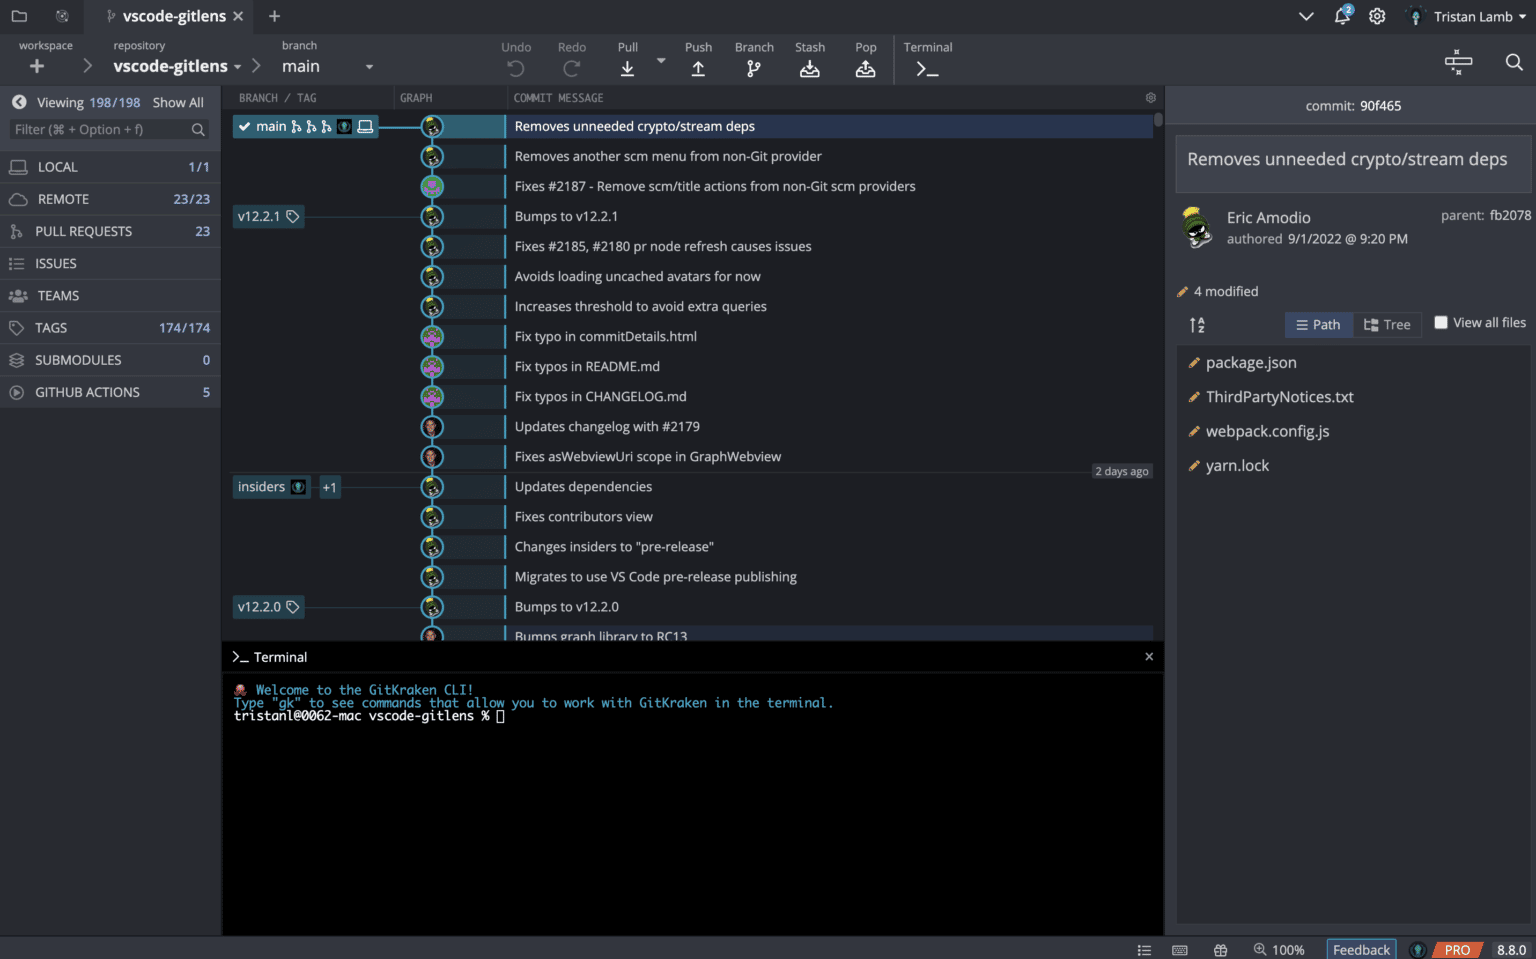1536x959 pixels.
Task: Select the vscode-gitlens tab
Action: click(173, 16)
